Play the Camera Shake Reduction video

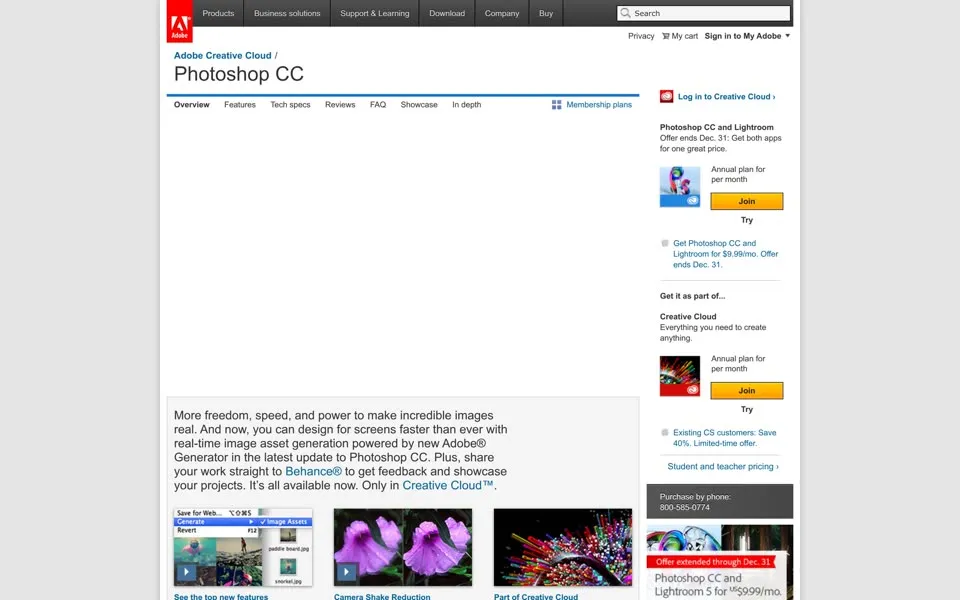click(x=347, y=572)
